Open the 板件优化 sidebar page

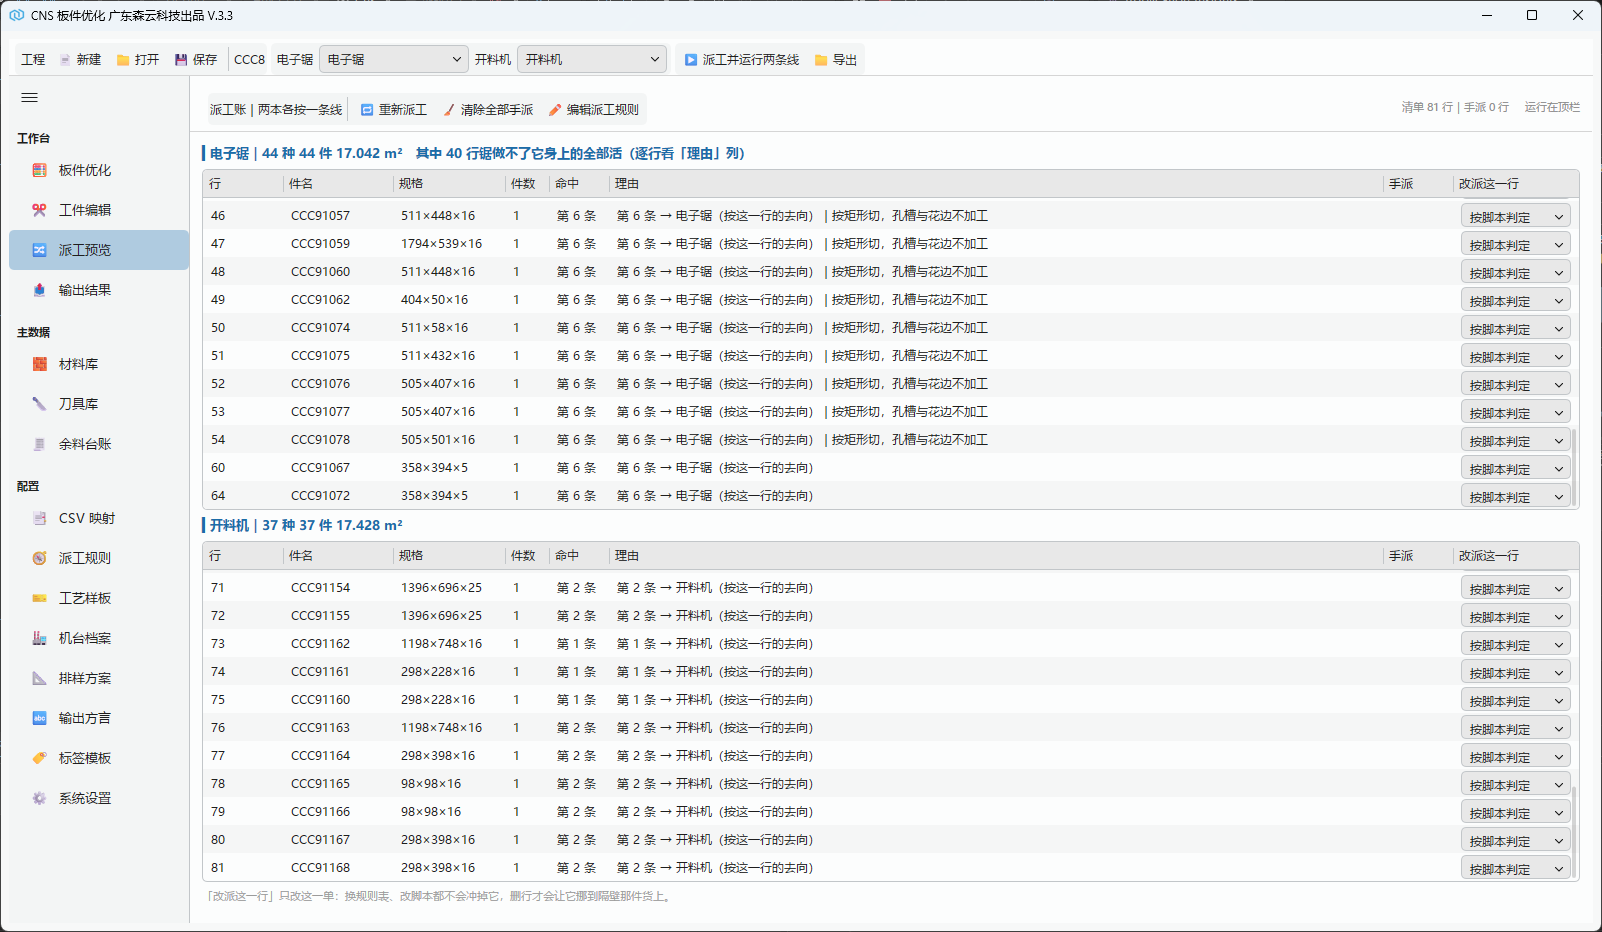[x=99, y=170]
